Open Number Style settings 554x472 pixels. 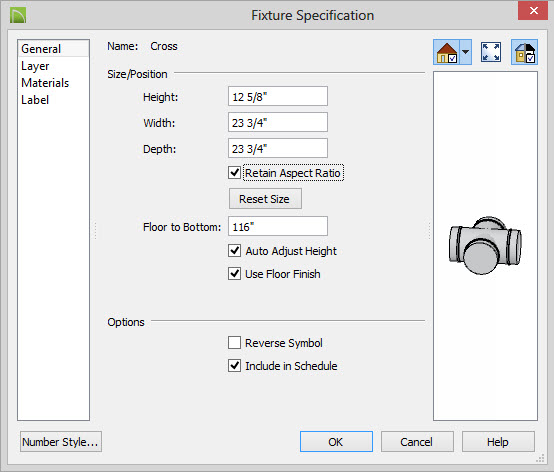[x=61, y=442]
